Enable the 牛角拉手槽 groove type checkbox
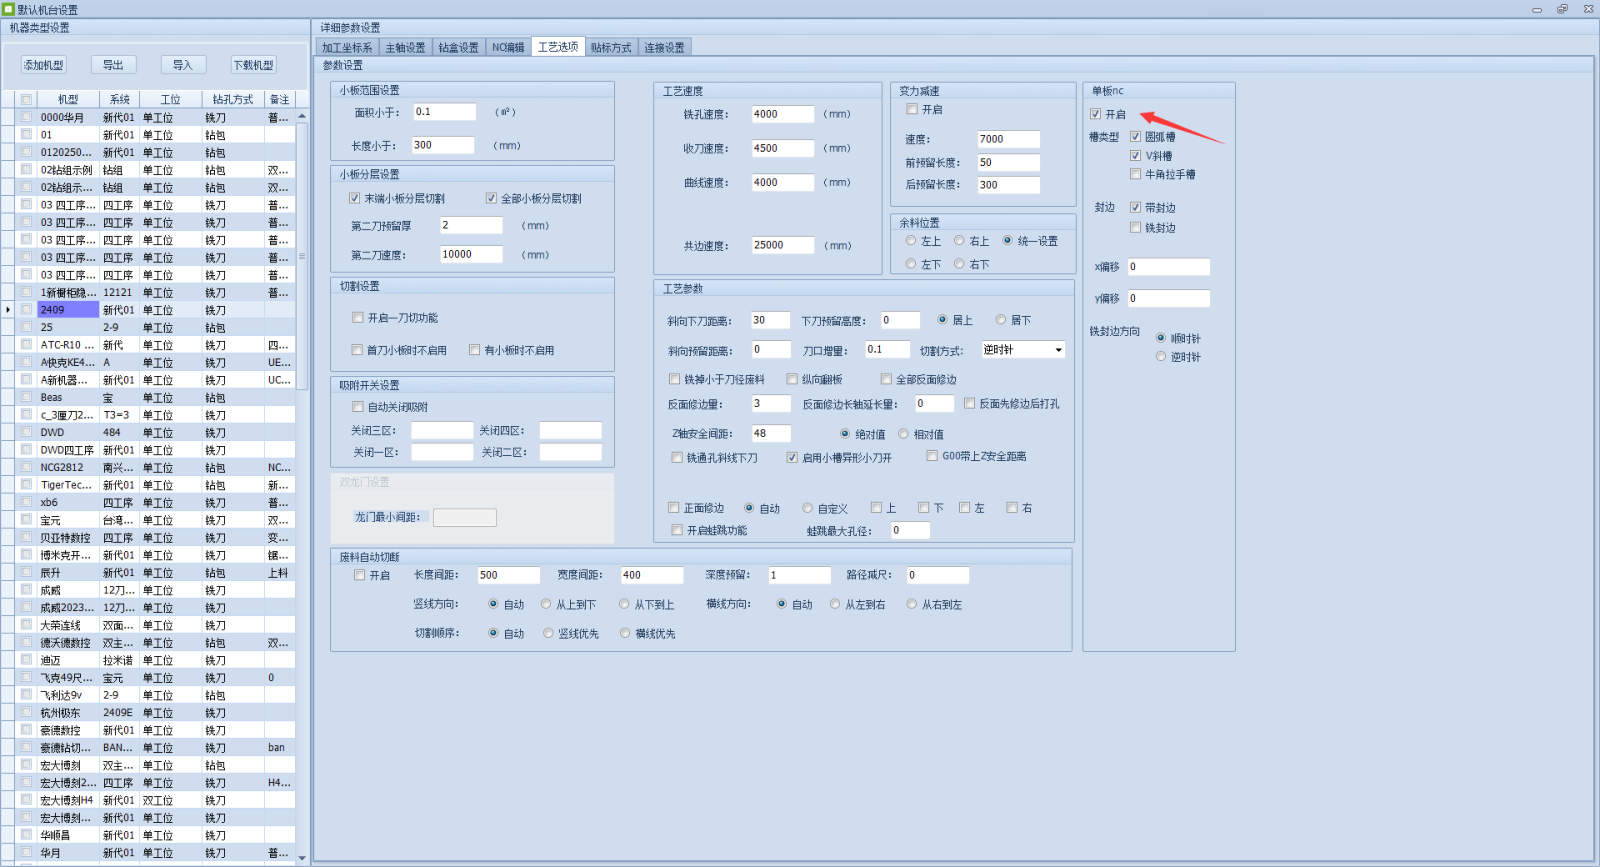Image resolution: width=1600 pixels, height=867 pixels. [1135, 174]
